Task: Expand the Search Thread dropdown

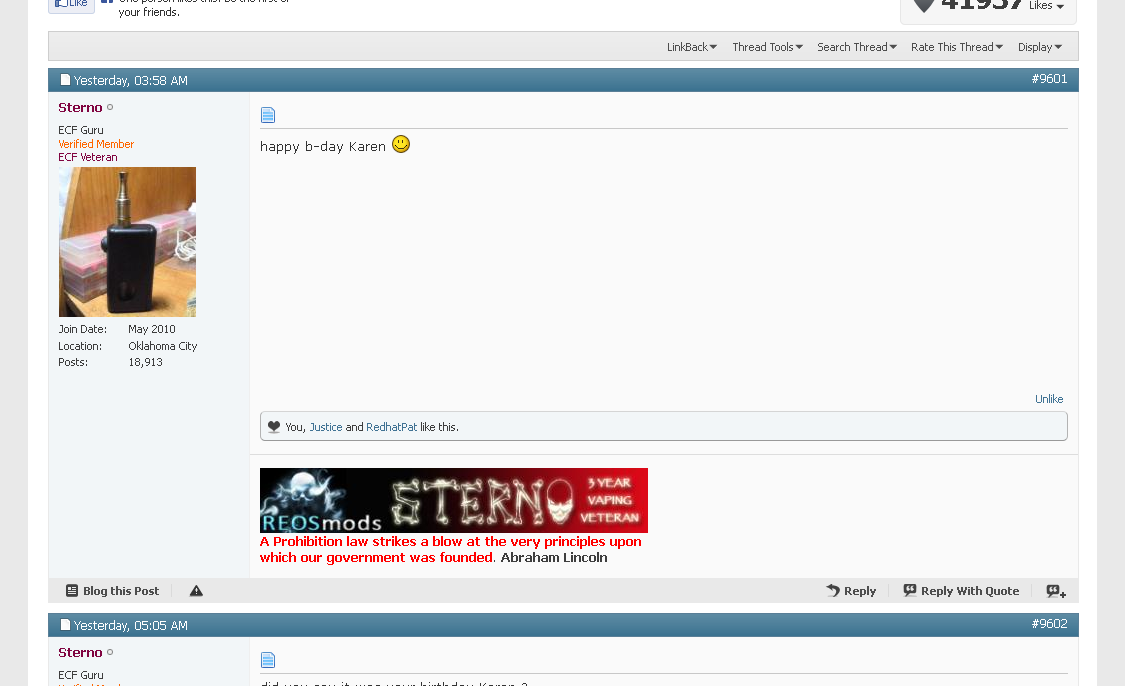Action: 857,47
